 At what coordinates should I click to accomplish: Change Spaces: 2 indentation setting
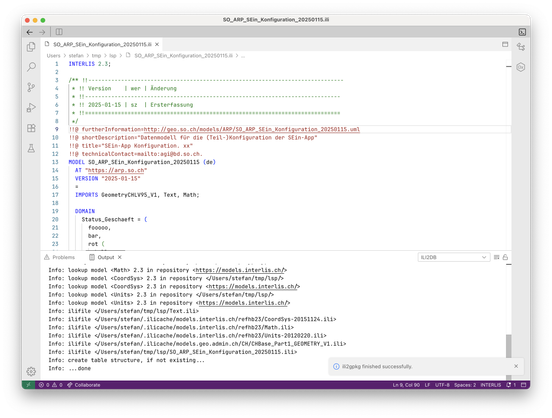pyautogui.click(x=465, y=385)
